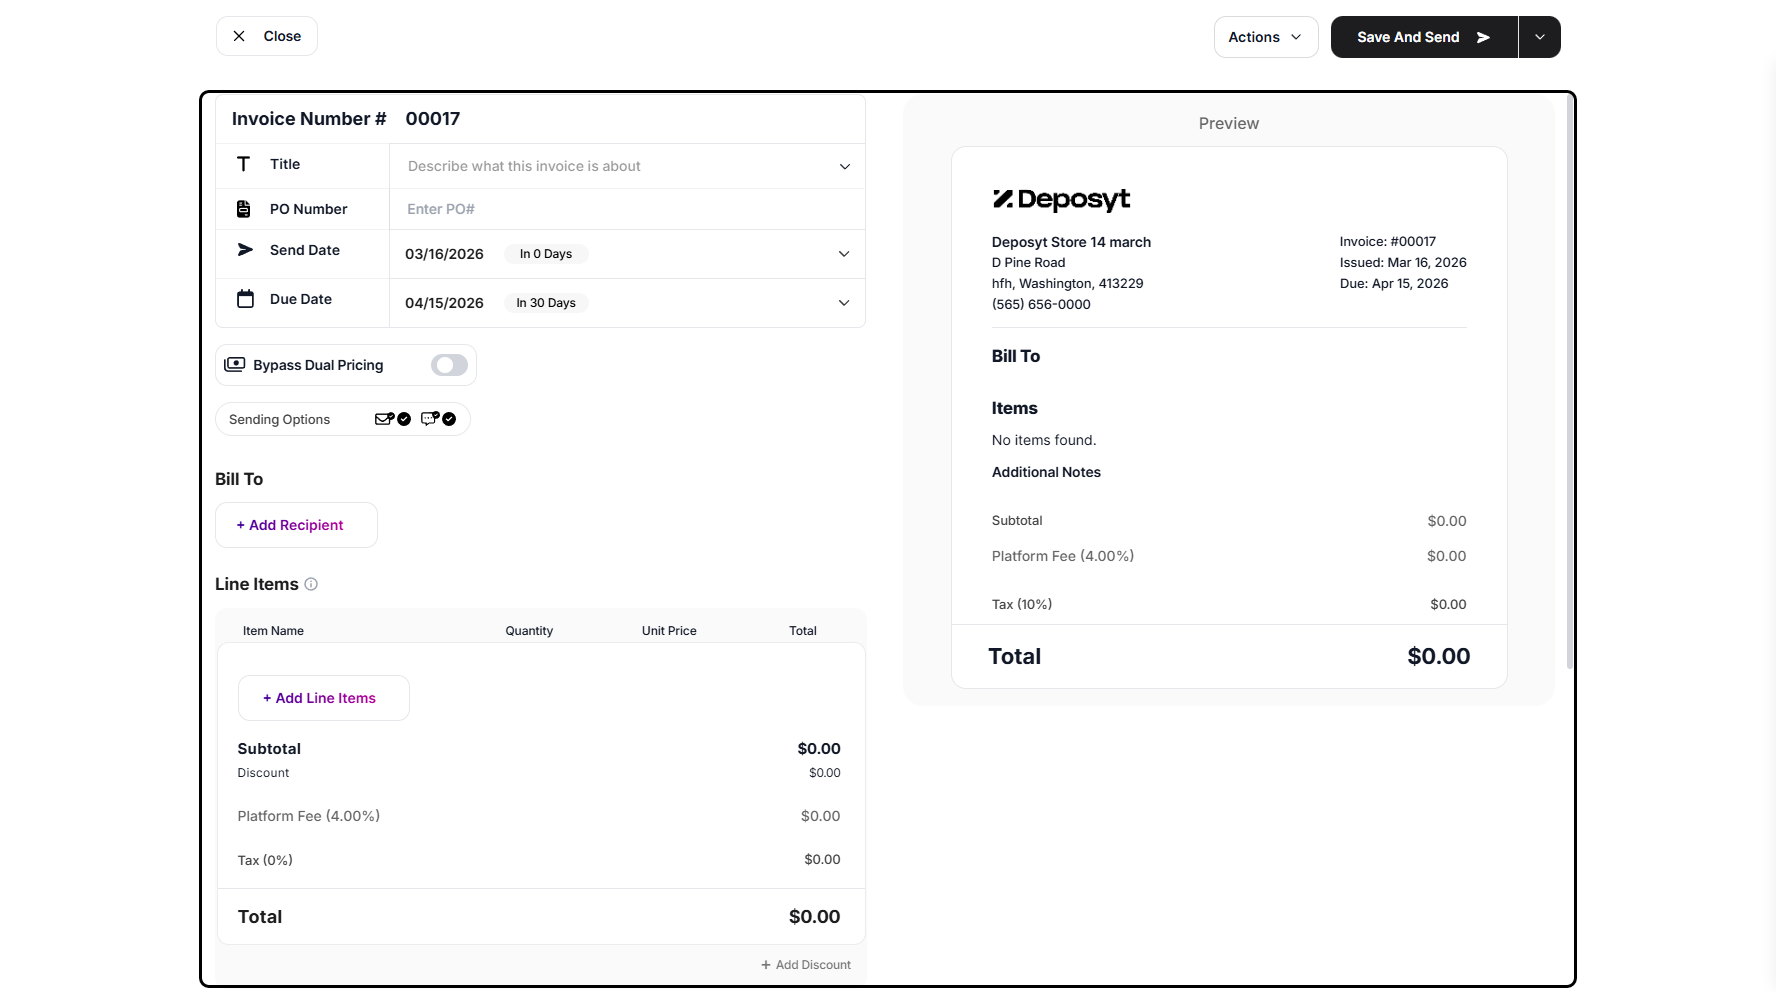The image size is (1776, 992).
Task: Open the Actions dropdown menu
Action: pos(1266,37)
